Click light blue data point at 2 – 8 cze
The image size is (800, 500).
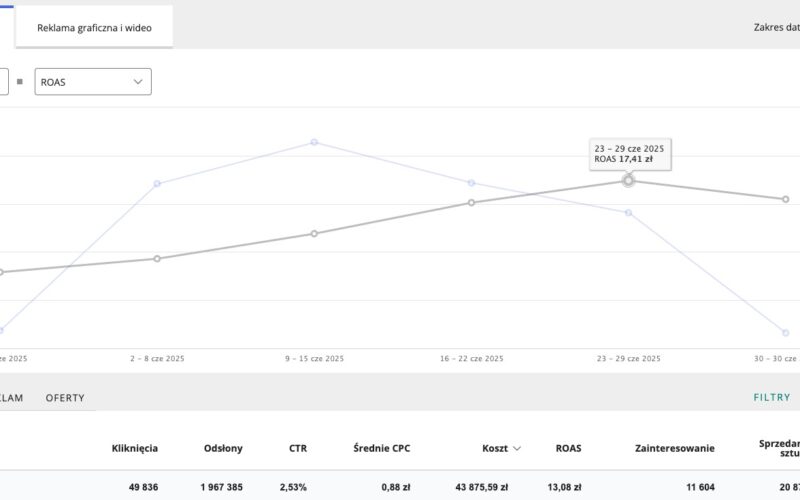[x=157, y=183]
